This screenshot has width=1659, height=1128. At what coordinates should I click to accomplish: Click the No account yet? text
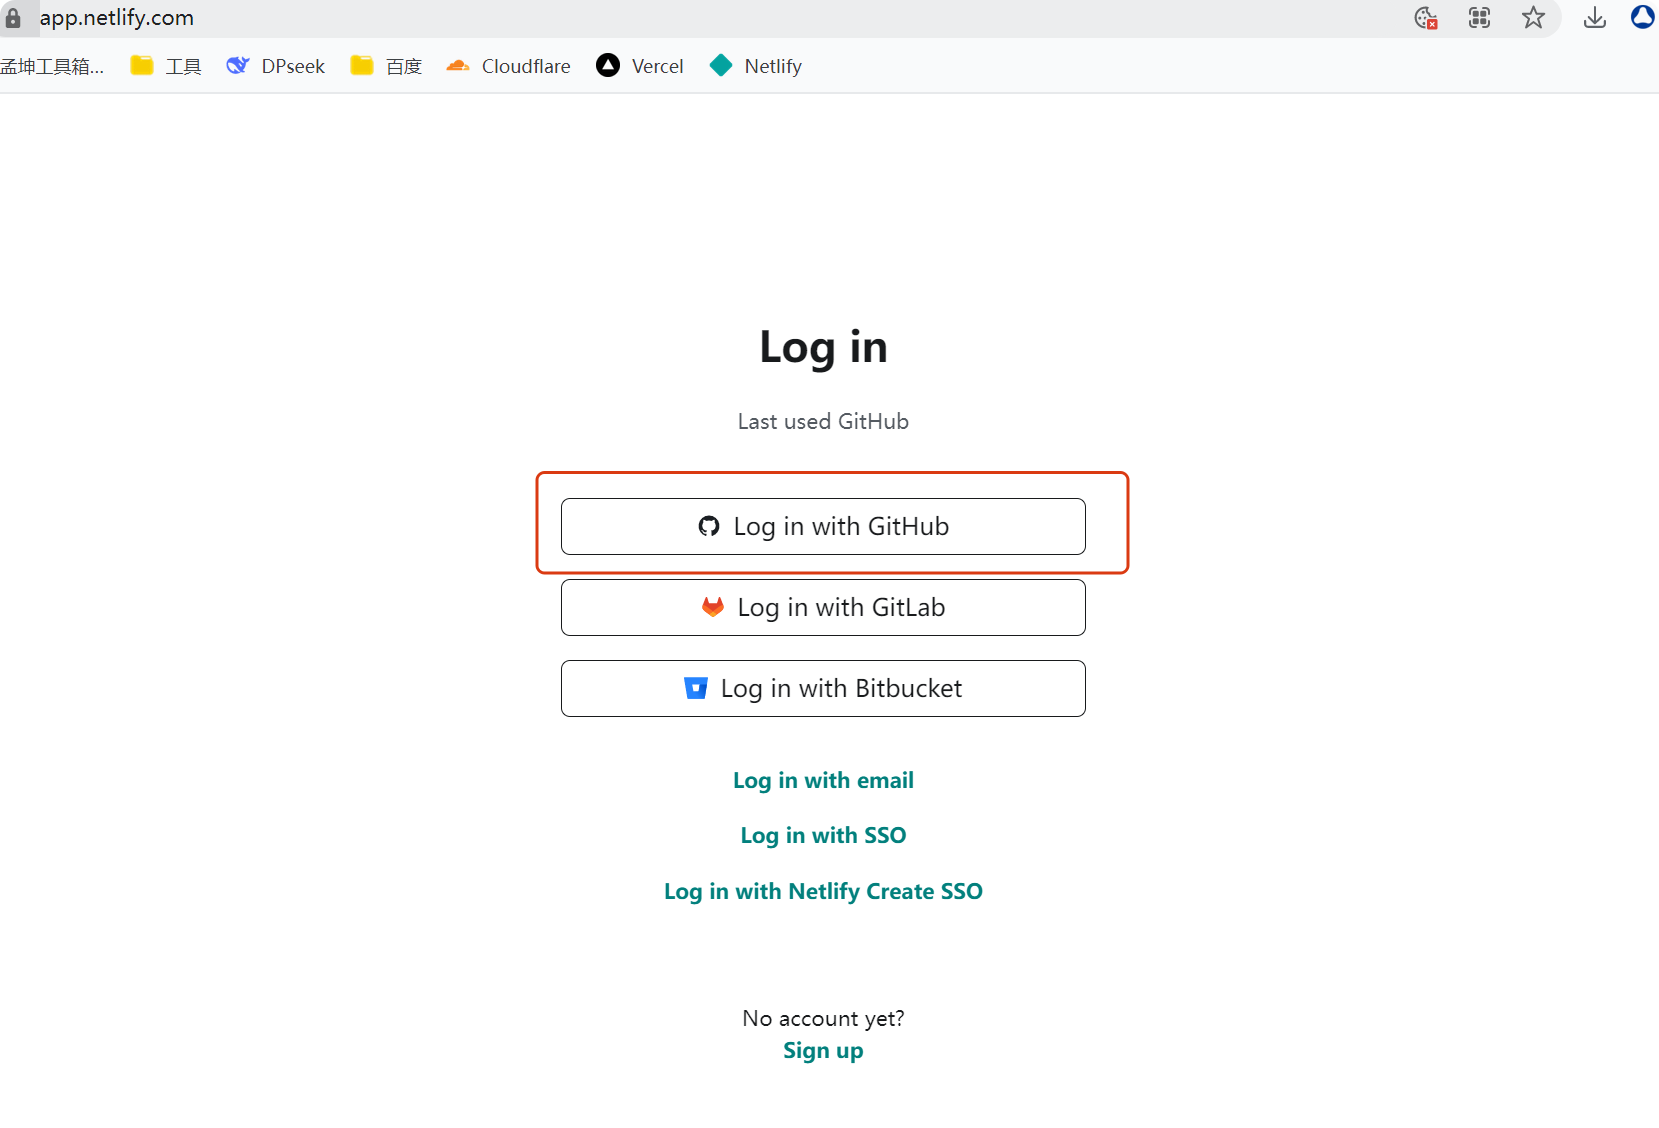pyautogui.click(x=823, y=1018)
